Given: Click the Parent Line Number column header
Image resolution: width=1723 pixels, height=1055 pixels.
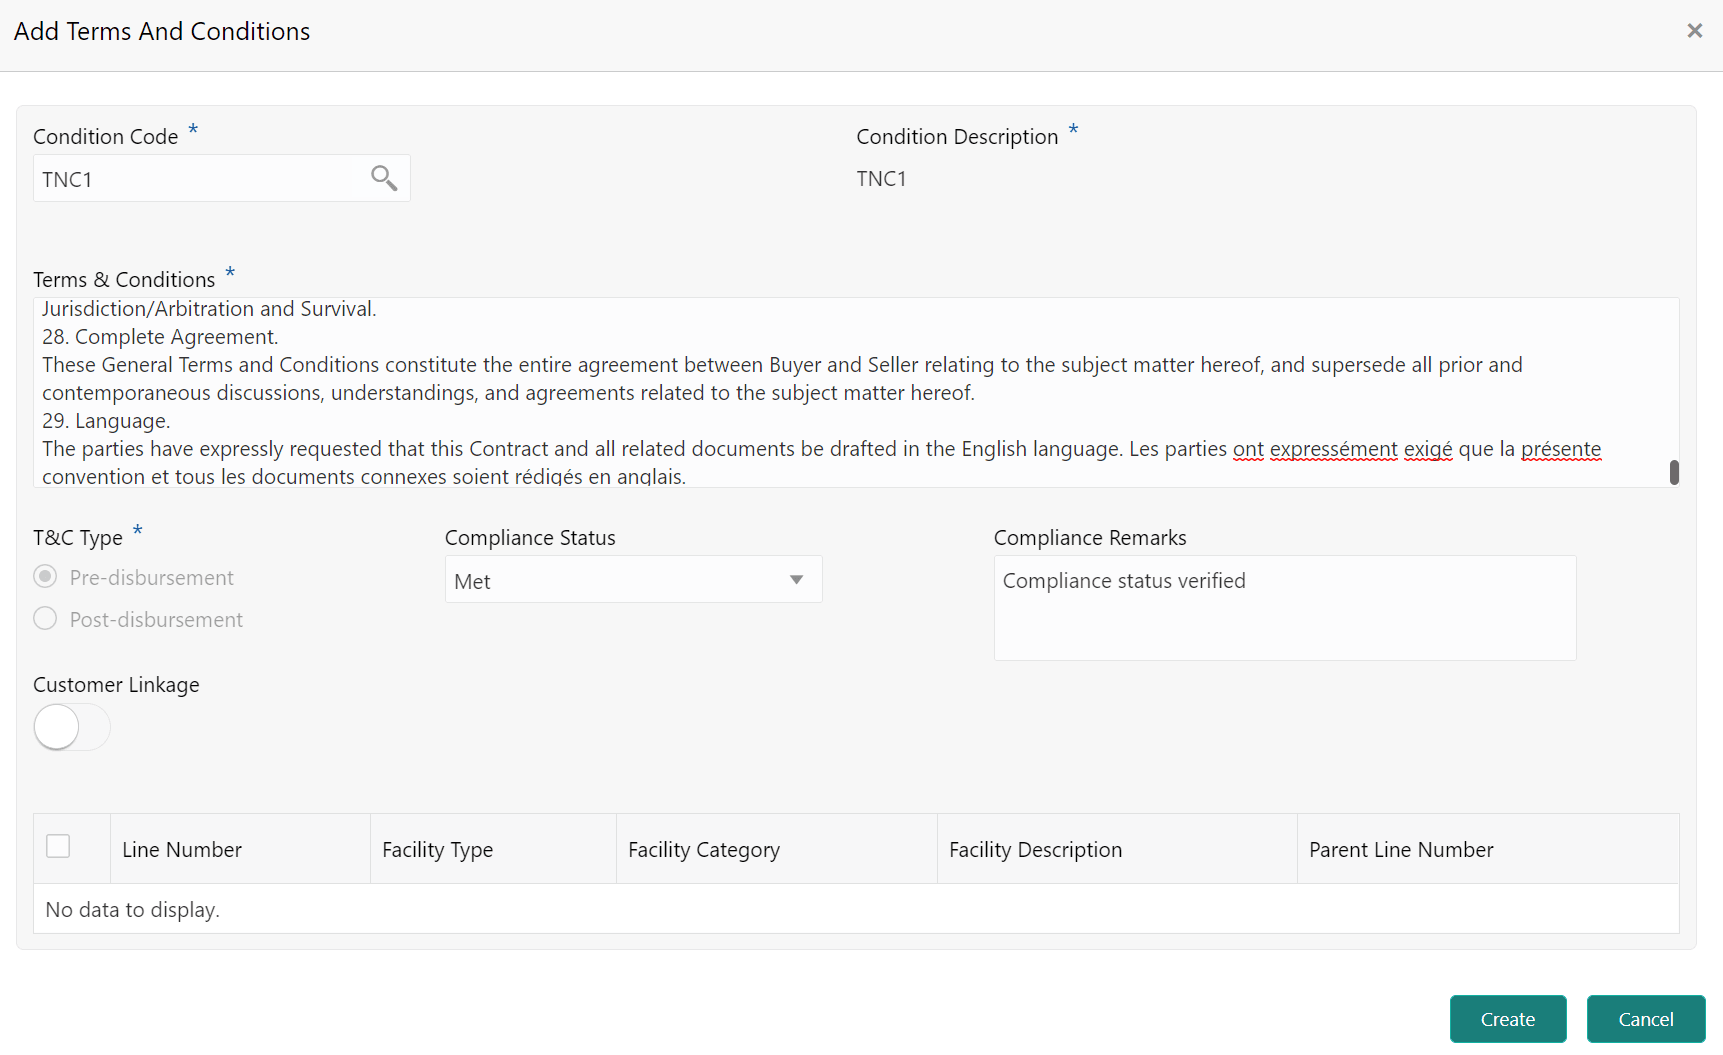Looking at the screenshot, I should pyautogui.click(x=1400, y=848).
